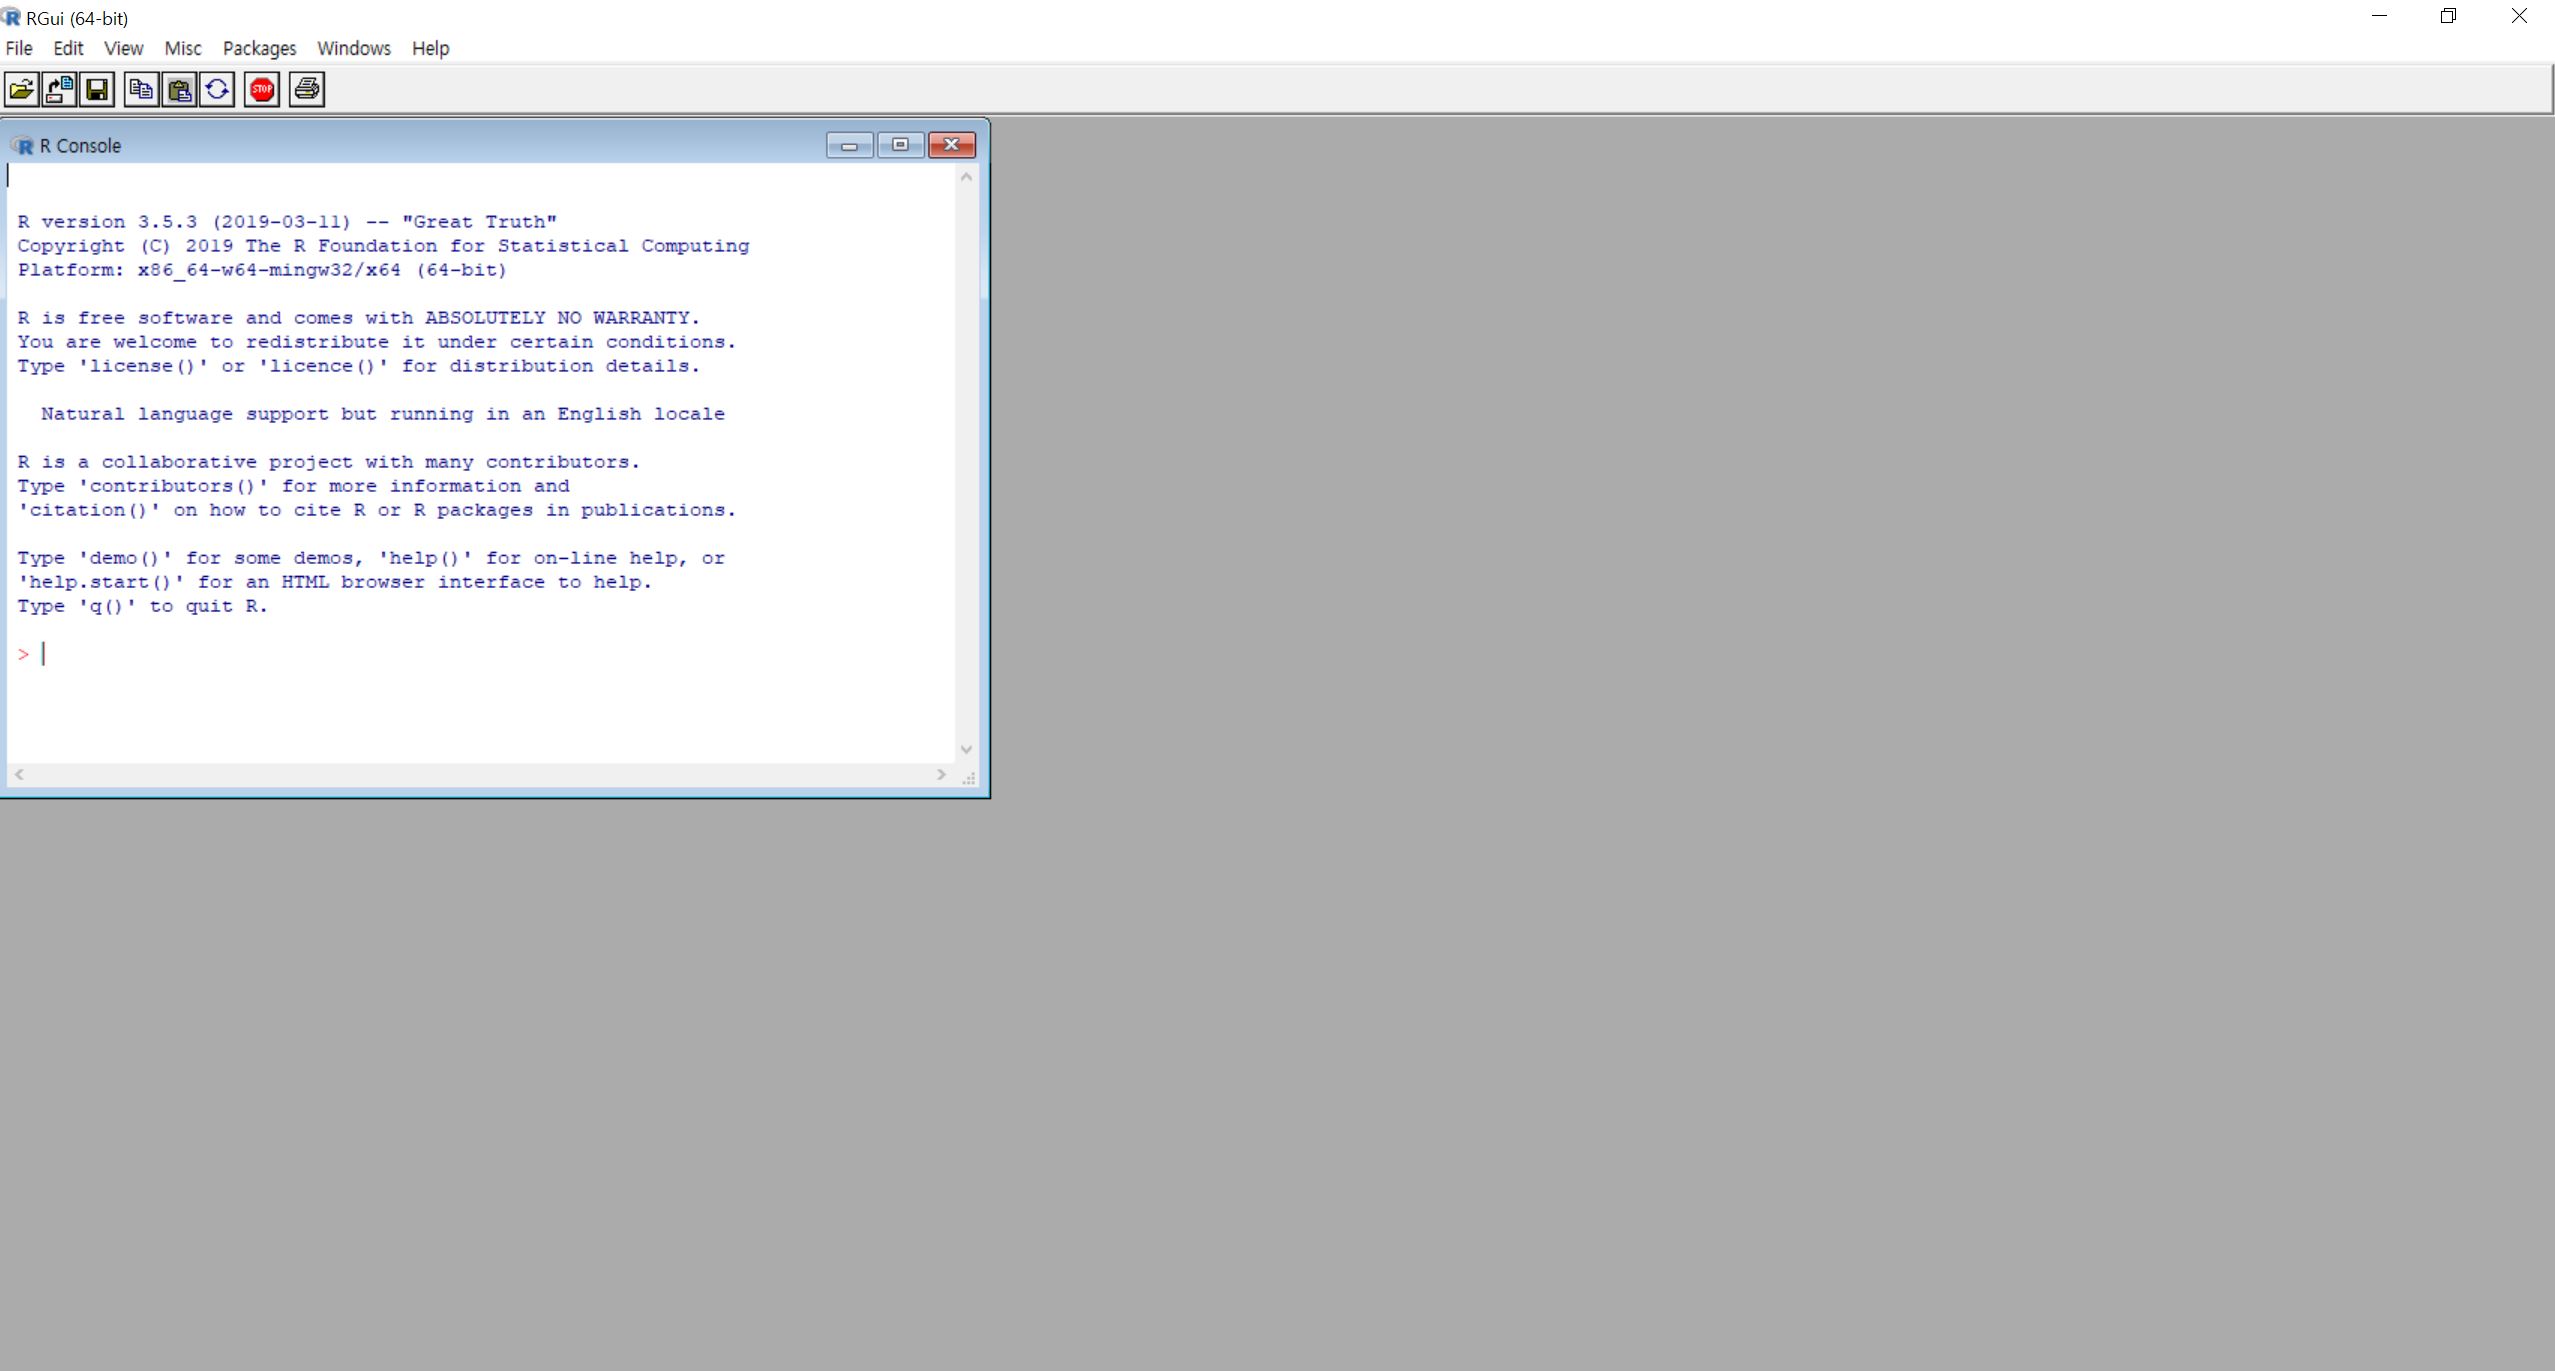Image resolution: width=2555 pixels, height=1371 pixels.
Task: Minimize the R Console child window
Action: tap(849, 145)
